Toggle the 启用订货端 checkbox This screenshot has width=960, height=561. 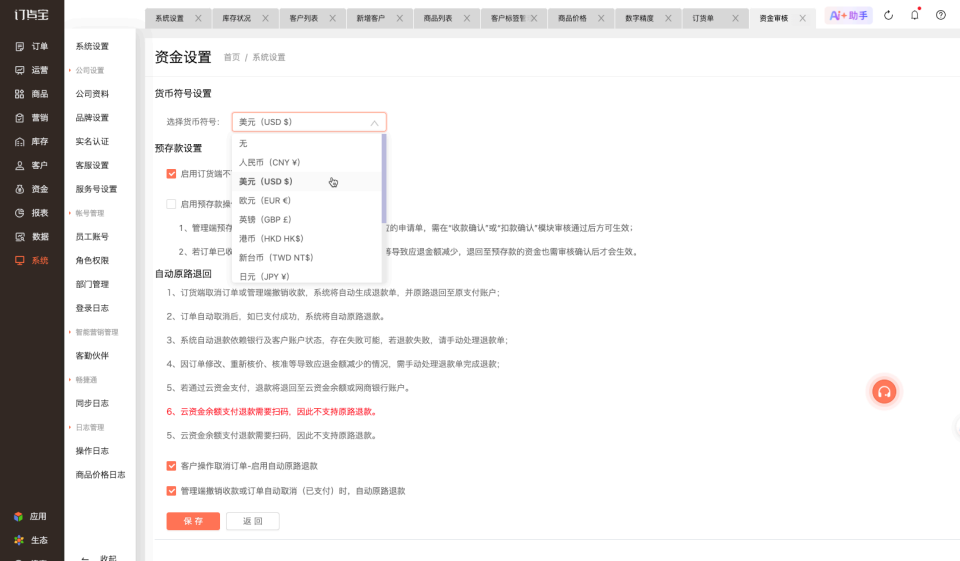click(171, 174)
